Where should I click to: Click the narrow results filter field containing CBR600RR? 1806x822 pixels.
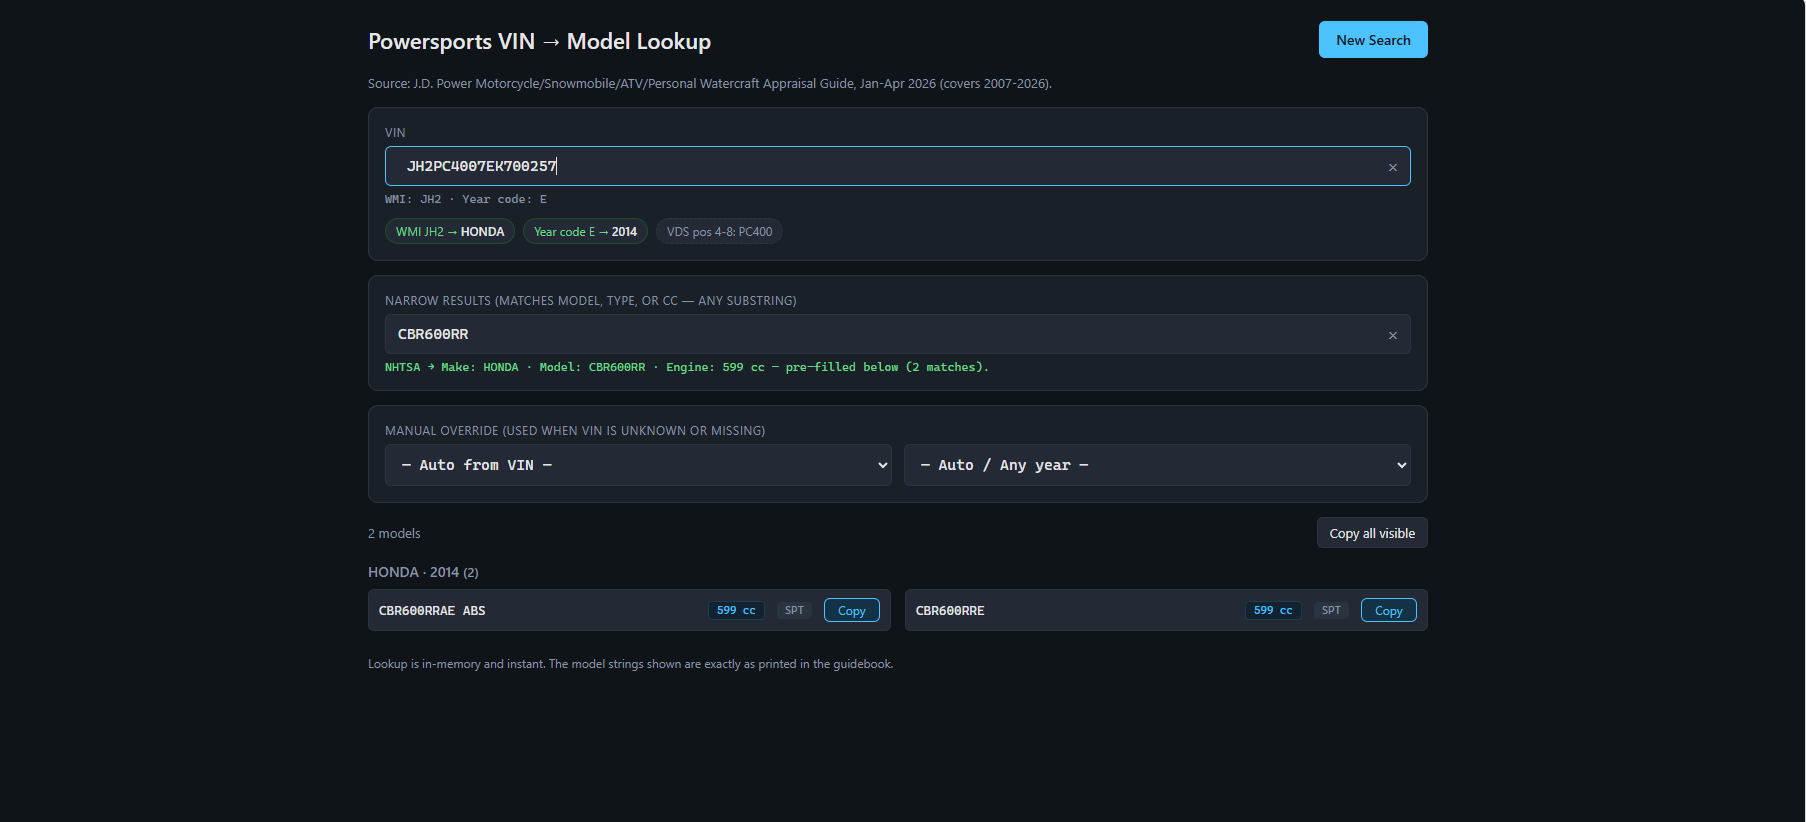click(897, 334)
